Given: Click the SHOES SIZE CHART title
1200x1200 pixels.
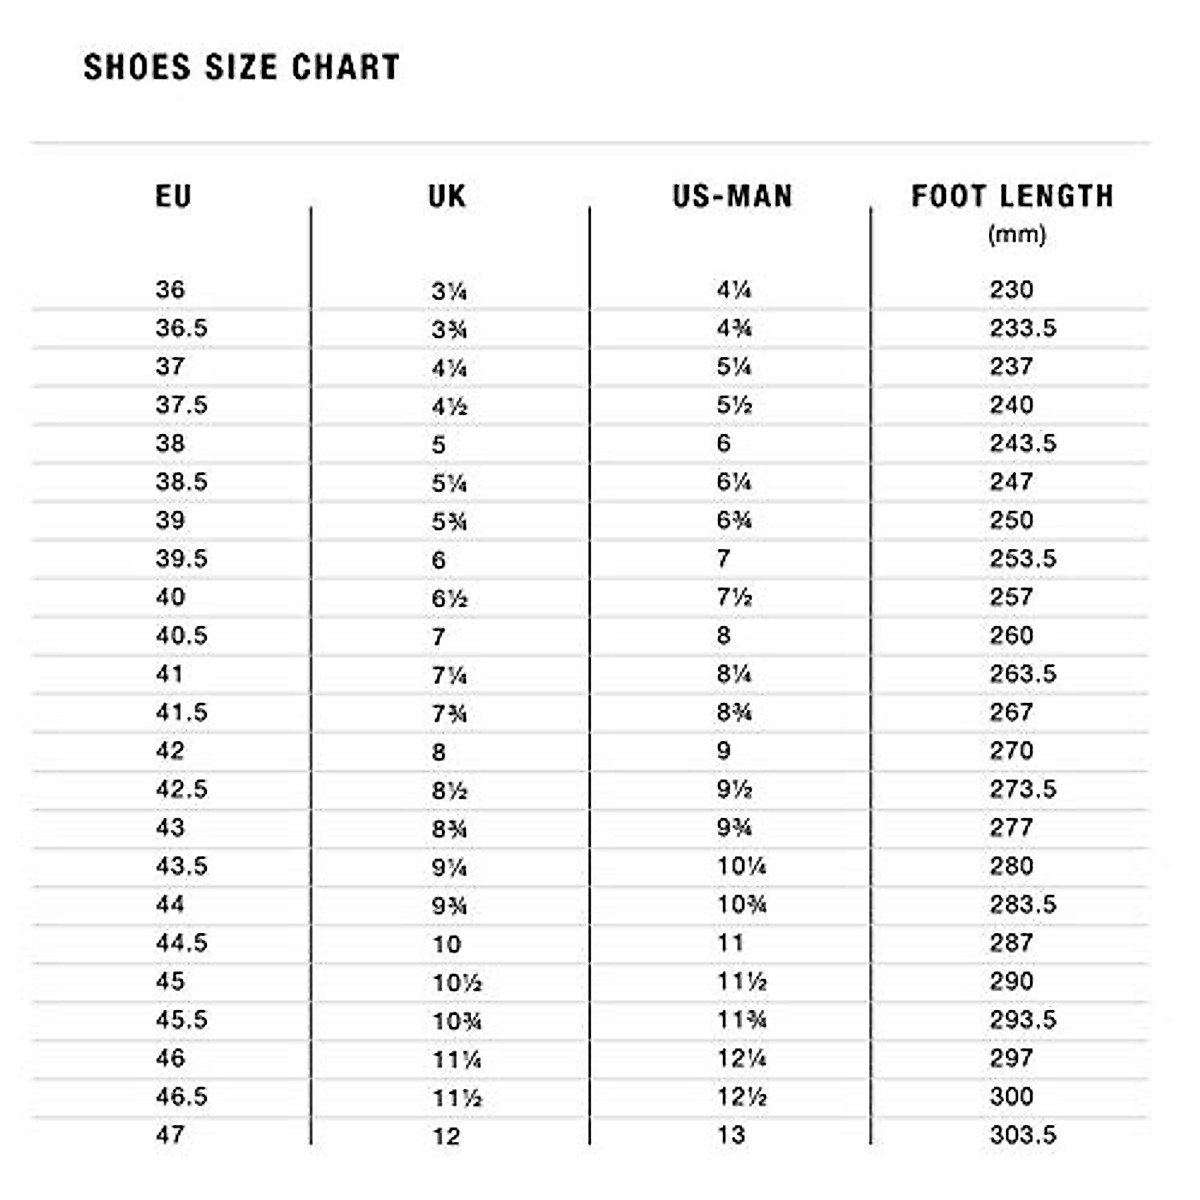Looking at the screenshot, I should (241, 67).
